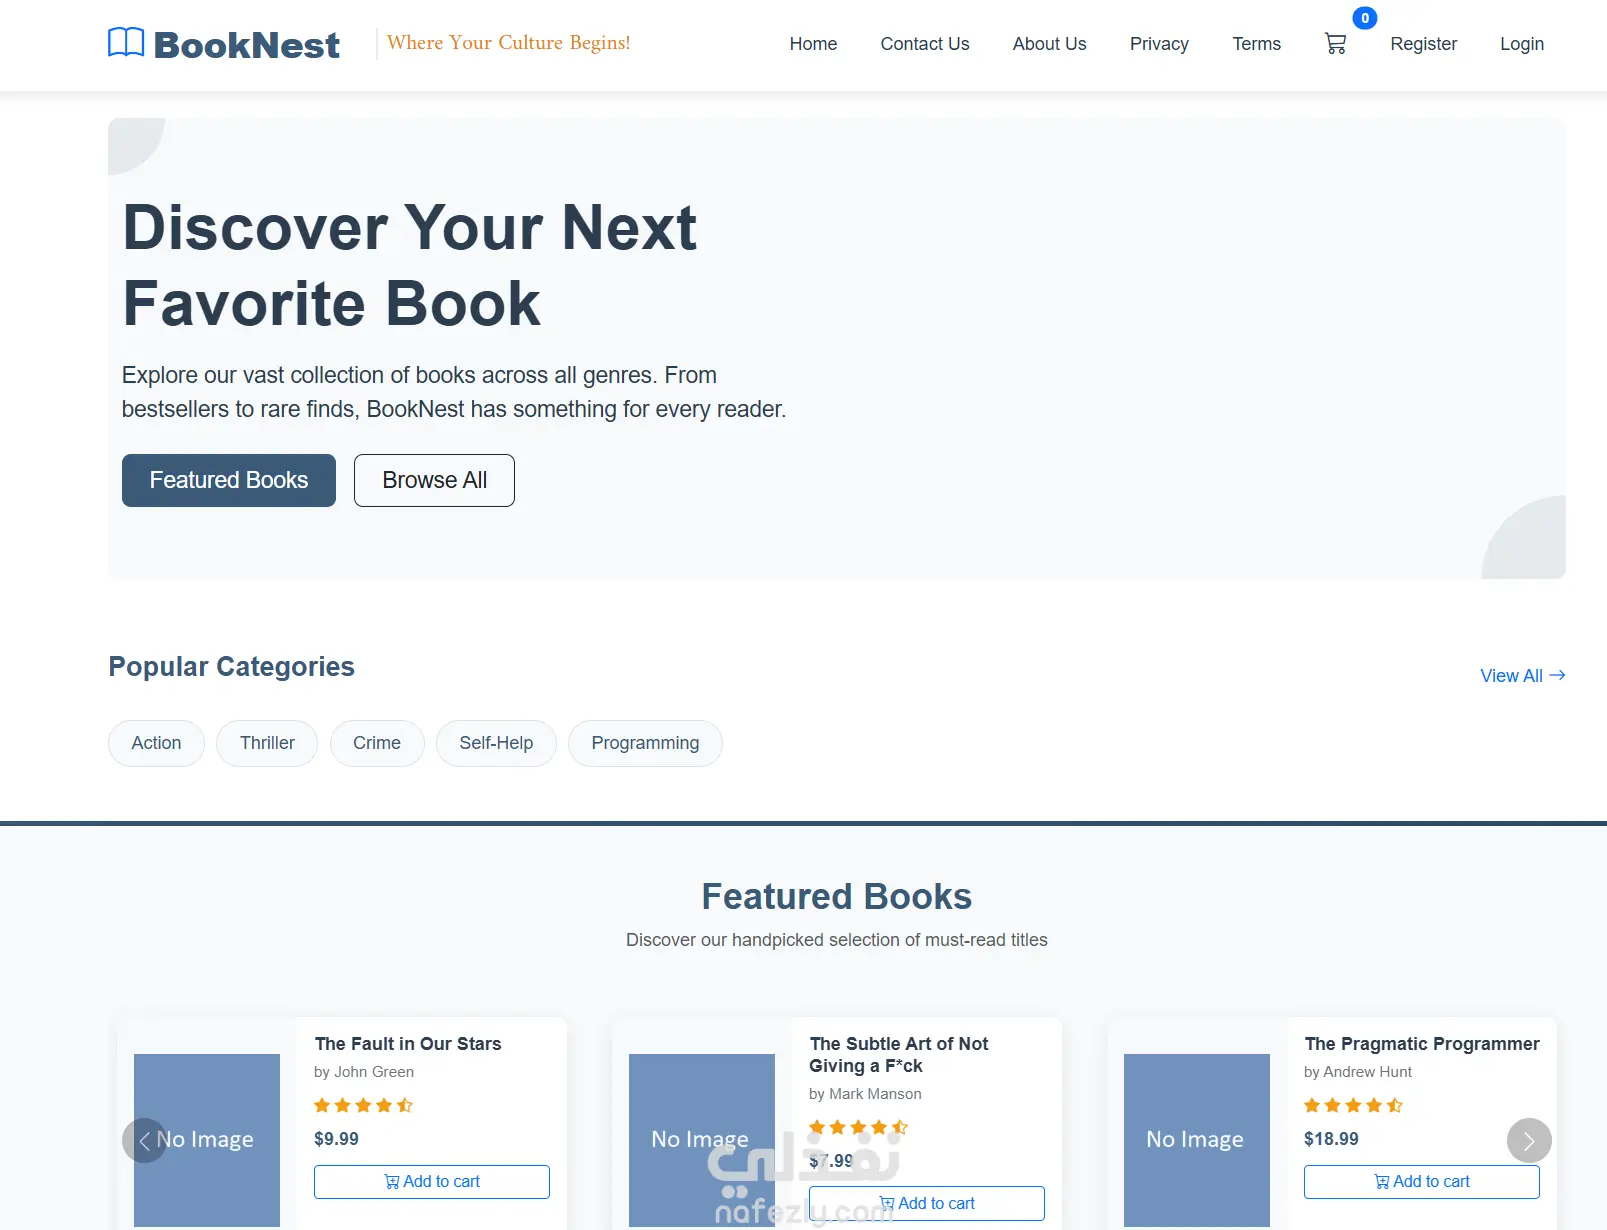Click the Register link
This screenshot has width=1607, height=1230.
click(x=1423, y=44)
